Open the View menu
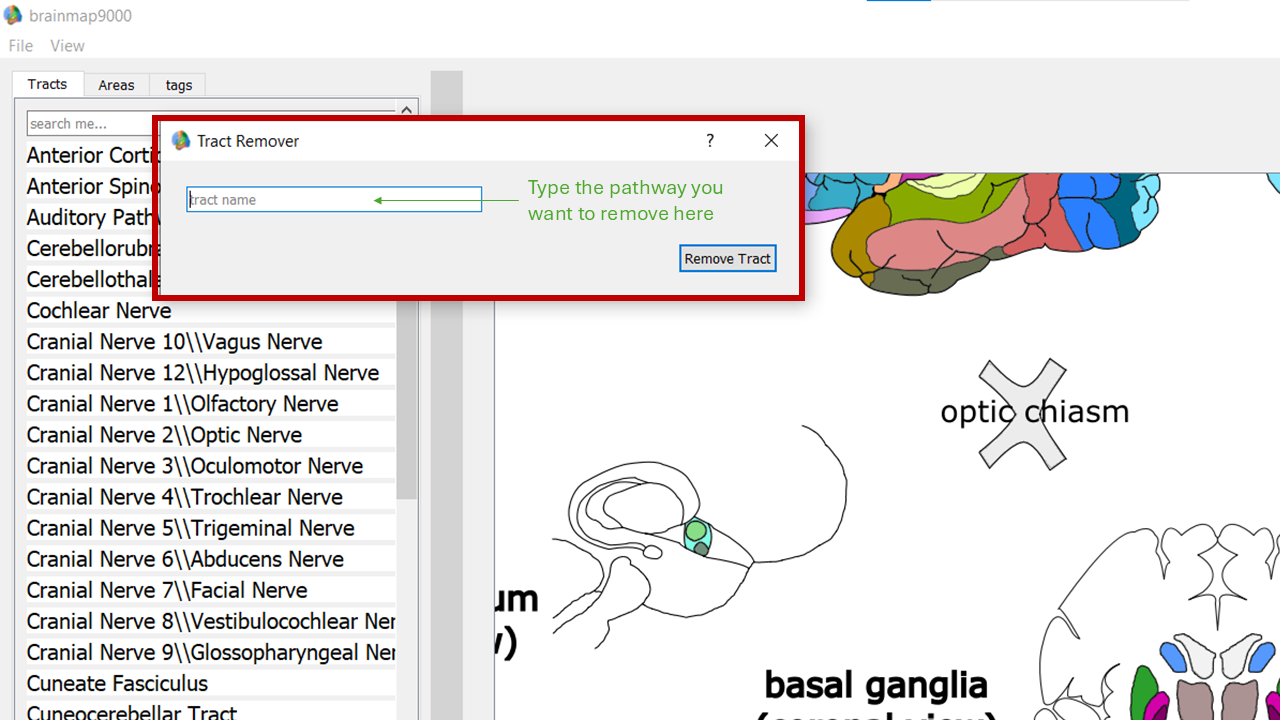The height and width of the screenshot is (720, 1280). (68, 46)
